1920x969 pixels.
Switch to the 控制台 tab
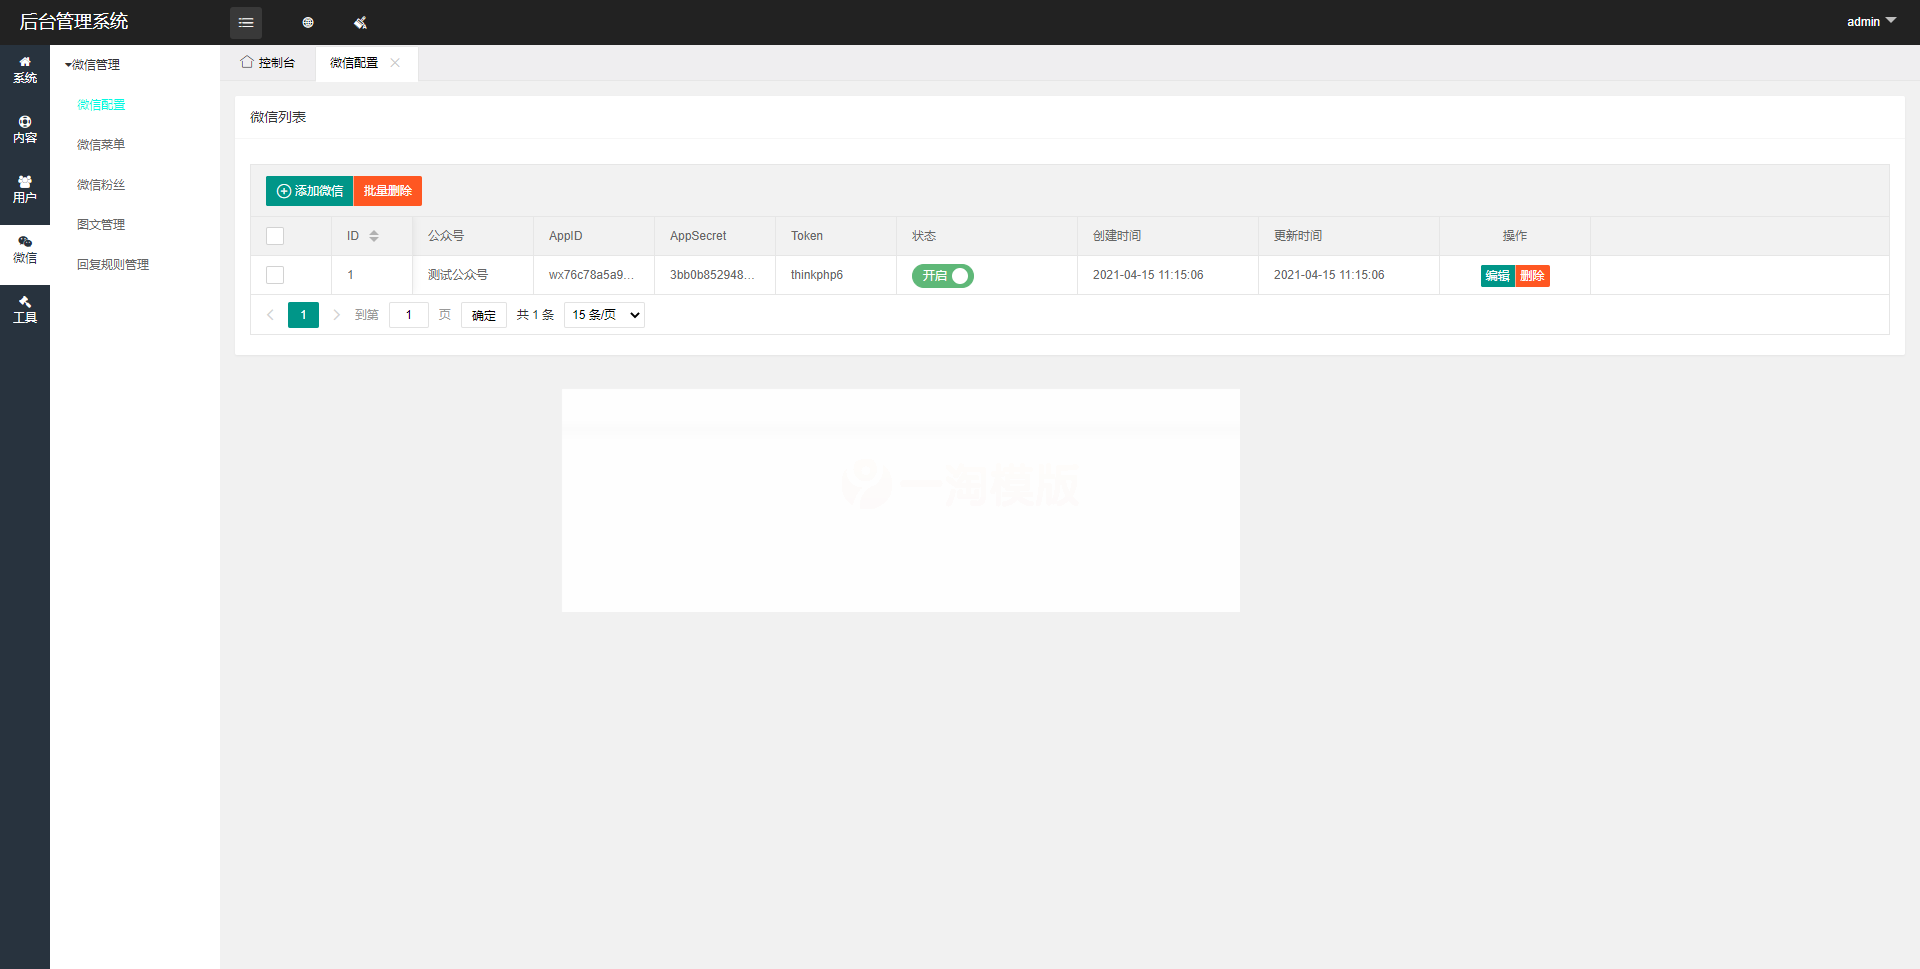click(268, 63)
